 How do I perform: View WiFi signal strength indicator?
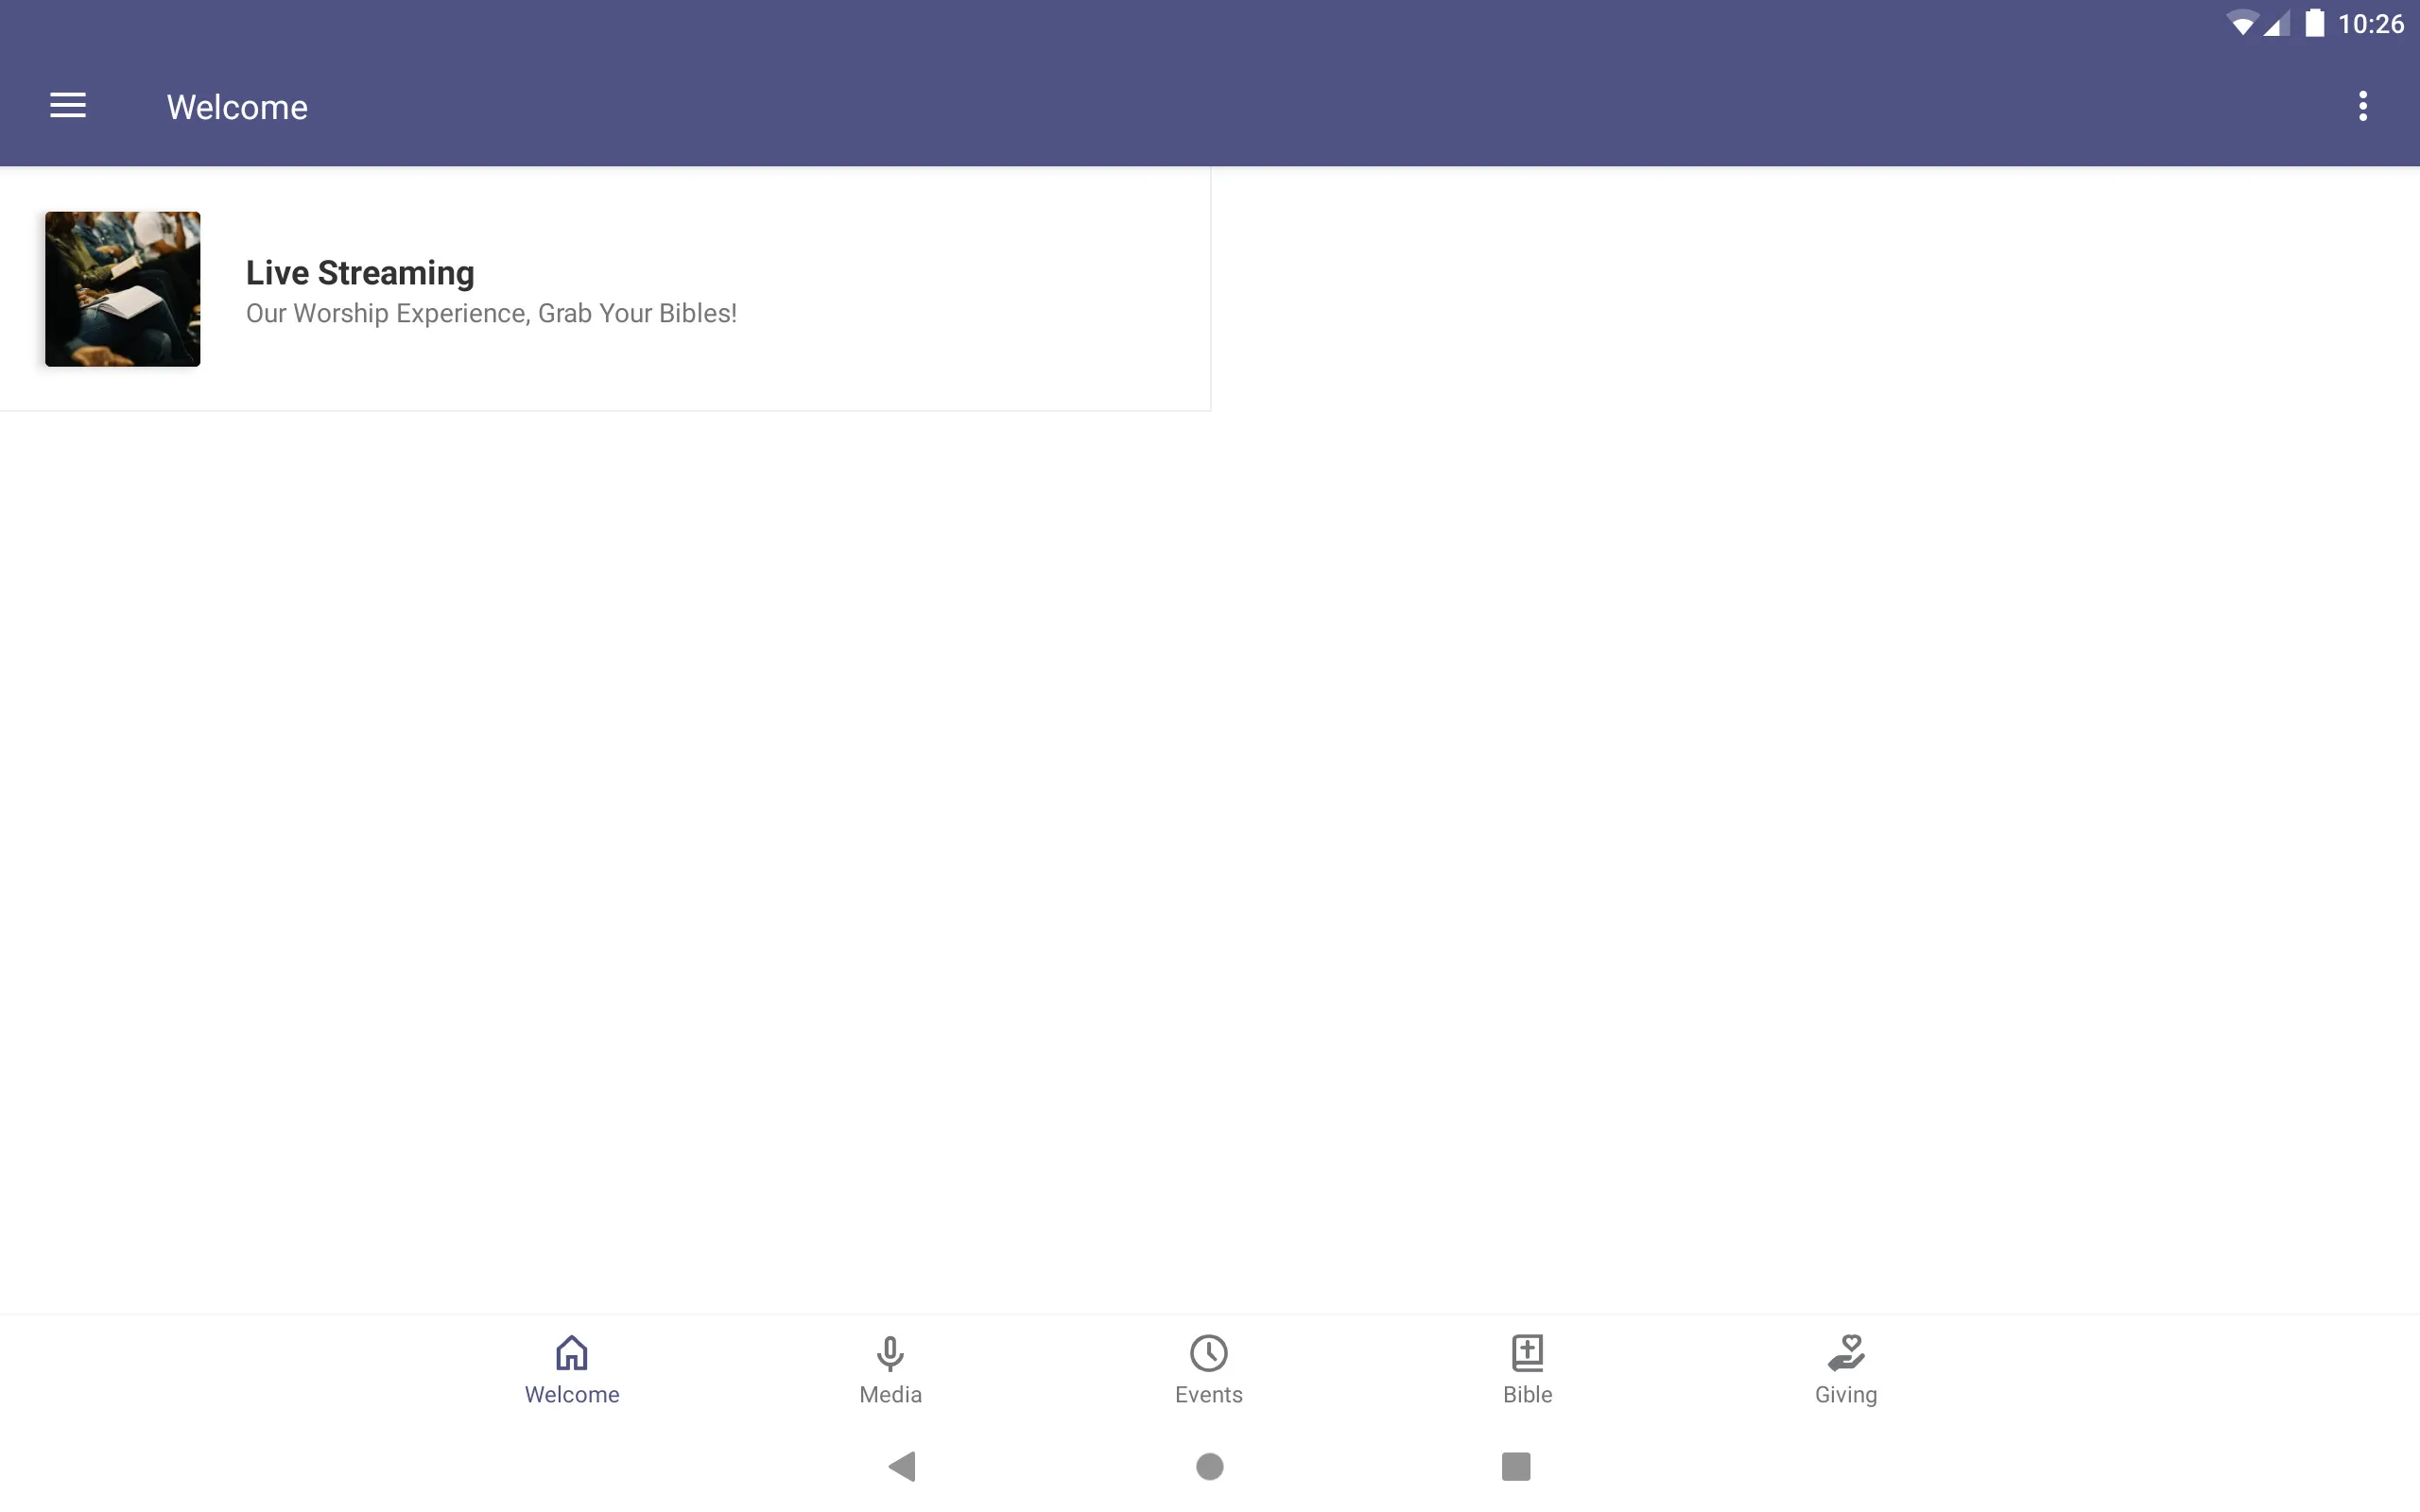coord(2237,23)
